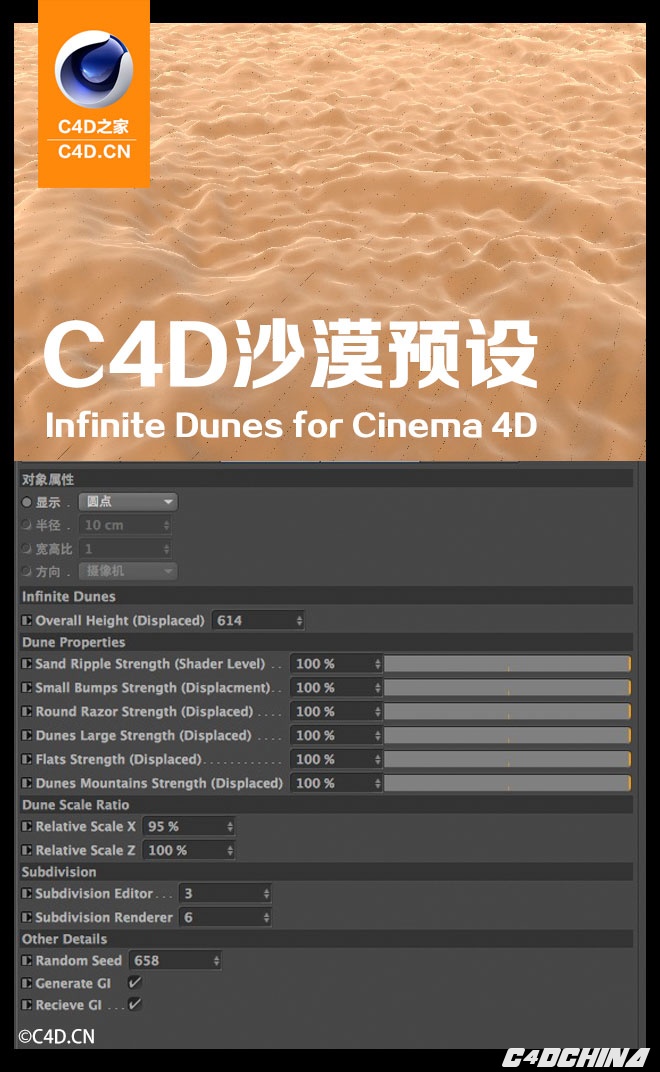Click the Subdivision section header

pos(327,872)
